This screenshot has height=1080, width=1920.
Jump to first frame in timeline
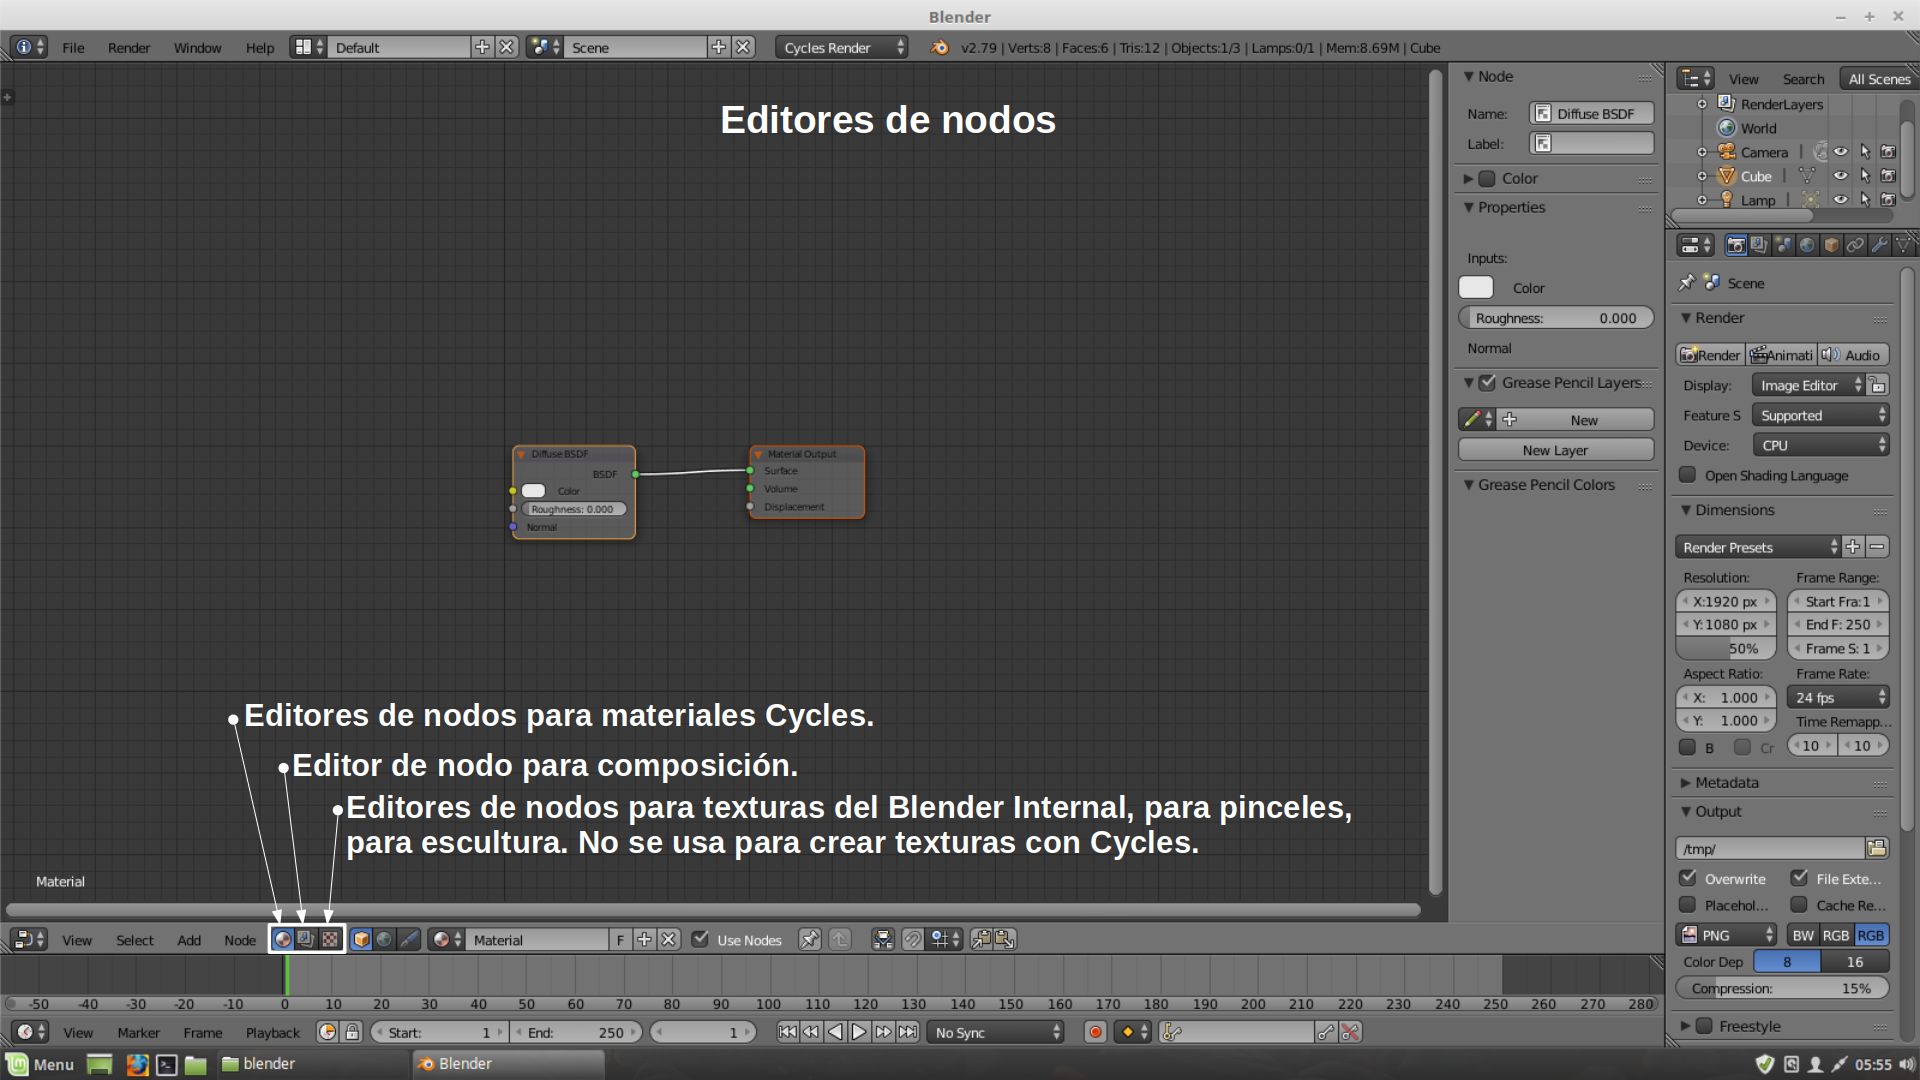[x=788, y=1032]
